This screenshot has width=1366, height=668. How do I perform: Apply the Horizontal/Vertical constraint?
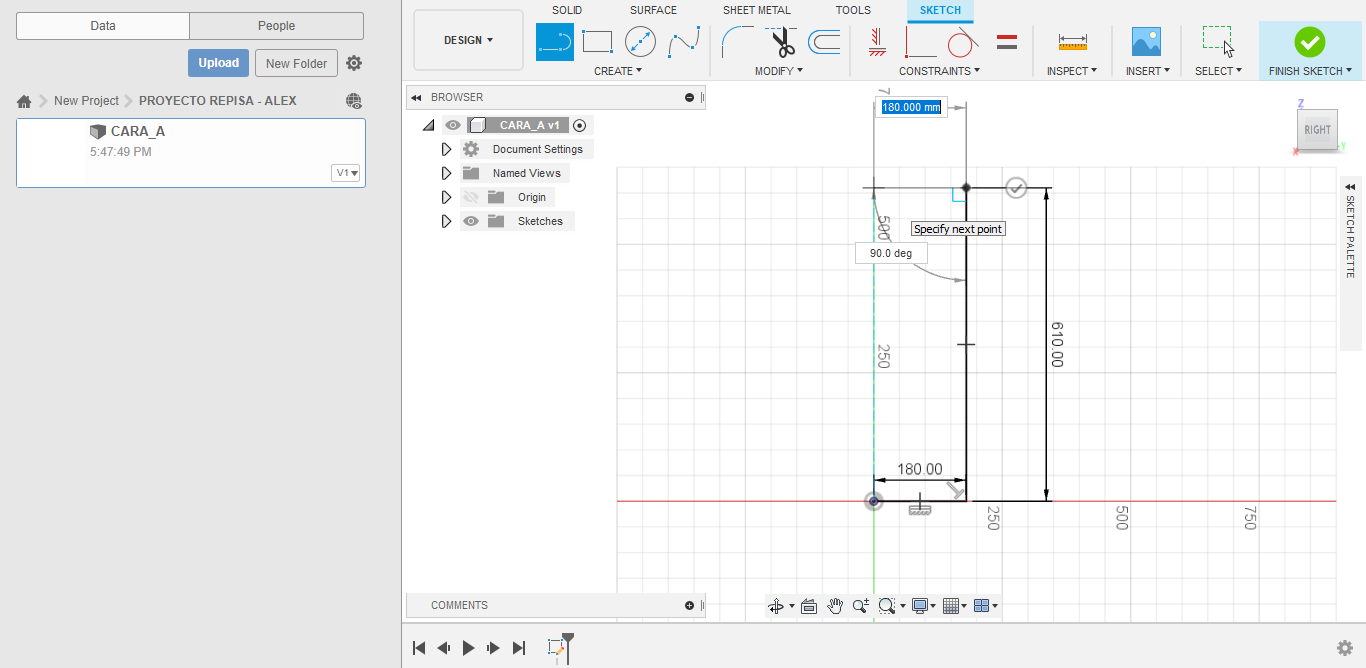920,42
